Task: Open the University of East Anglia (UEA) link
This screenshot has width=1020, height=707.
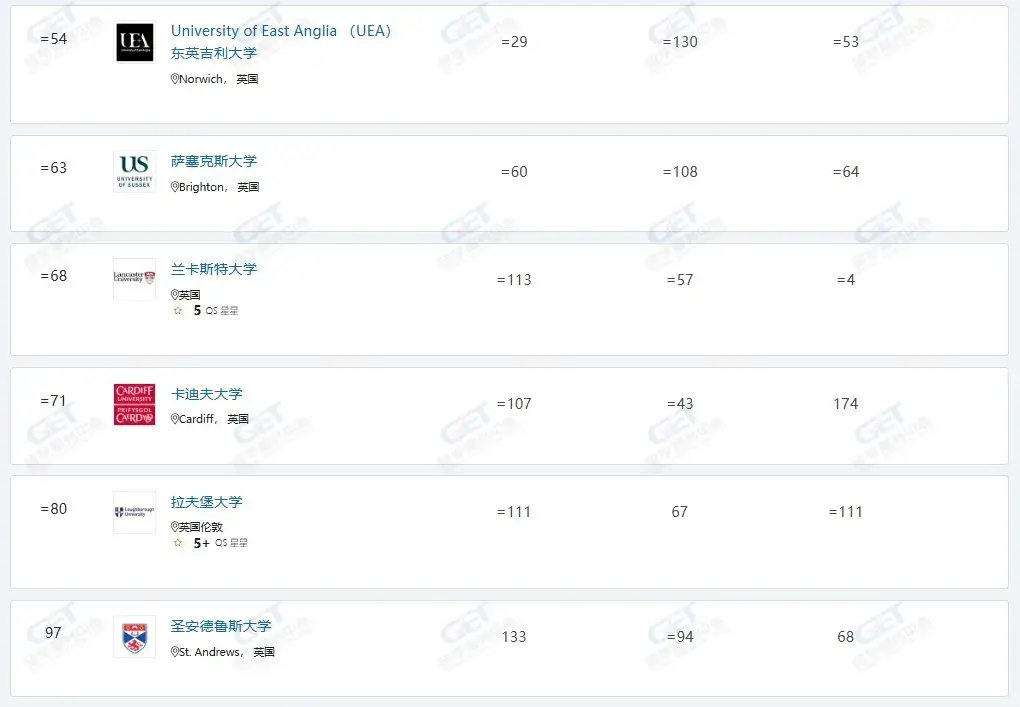Action: tap(281, 31)
